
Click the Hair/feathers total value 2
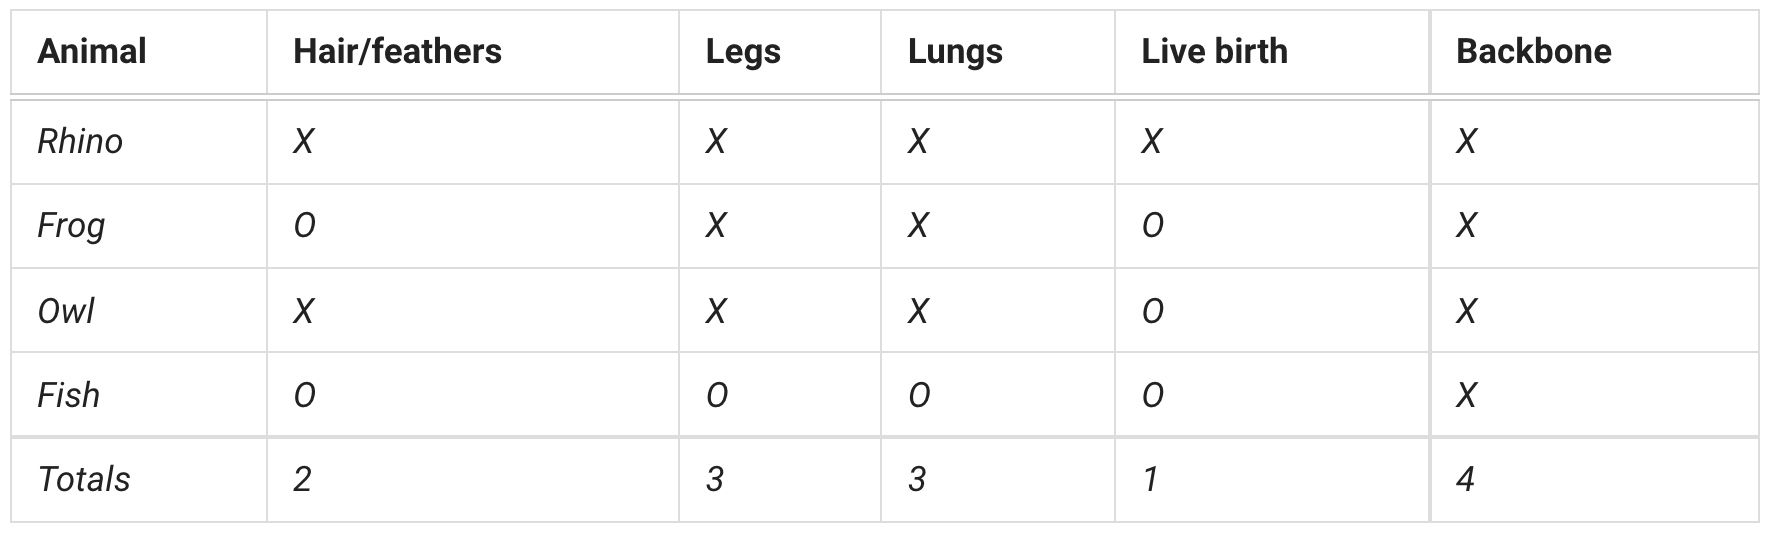click(x=302, y=480)
